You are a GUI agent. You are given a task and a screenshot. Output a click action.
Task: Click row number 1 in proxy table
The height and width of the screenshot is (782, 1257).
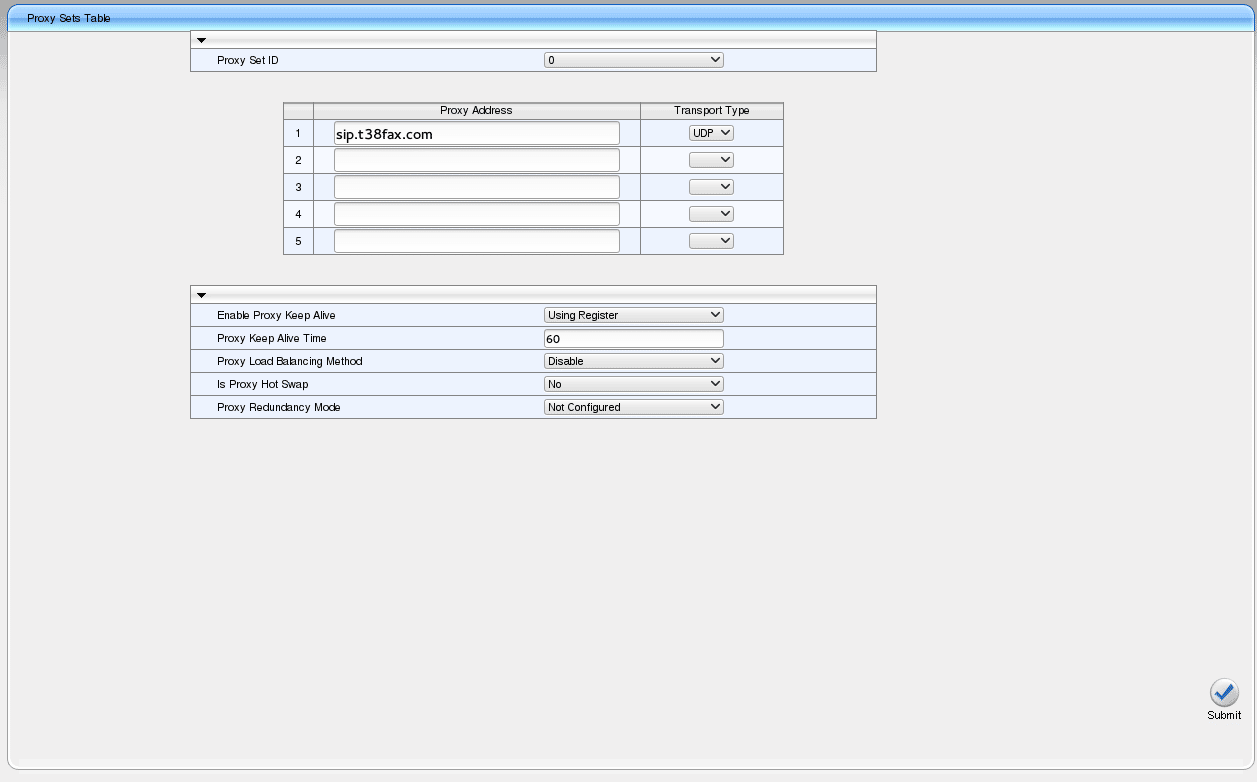click(x=298, y=133)
